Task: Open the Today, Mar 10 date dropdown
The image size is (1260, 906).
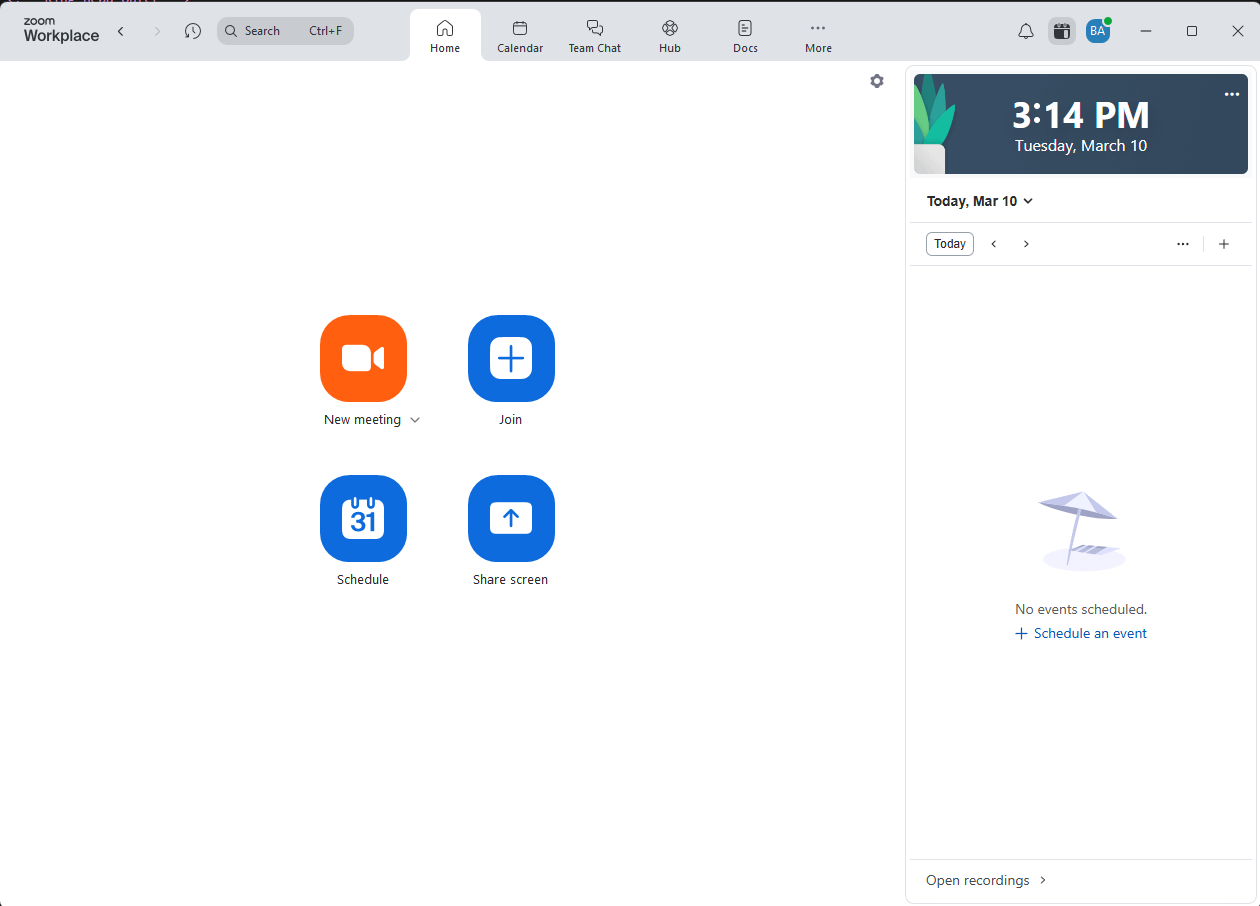Action: pyautogui.click(x=980, y=201)
